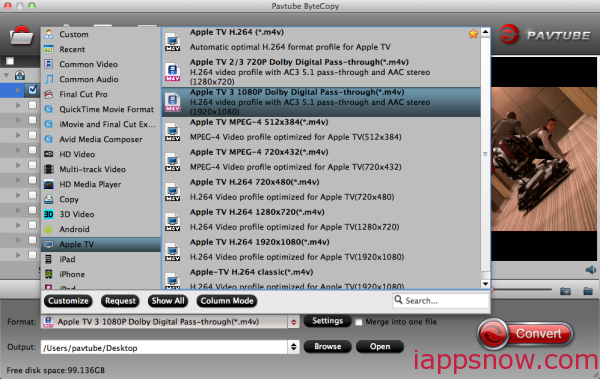Click the Apple TV H.264 1920x1080 profile icon
600x379 pixels.
(x=173, y=251)
